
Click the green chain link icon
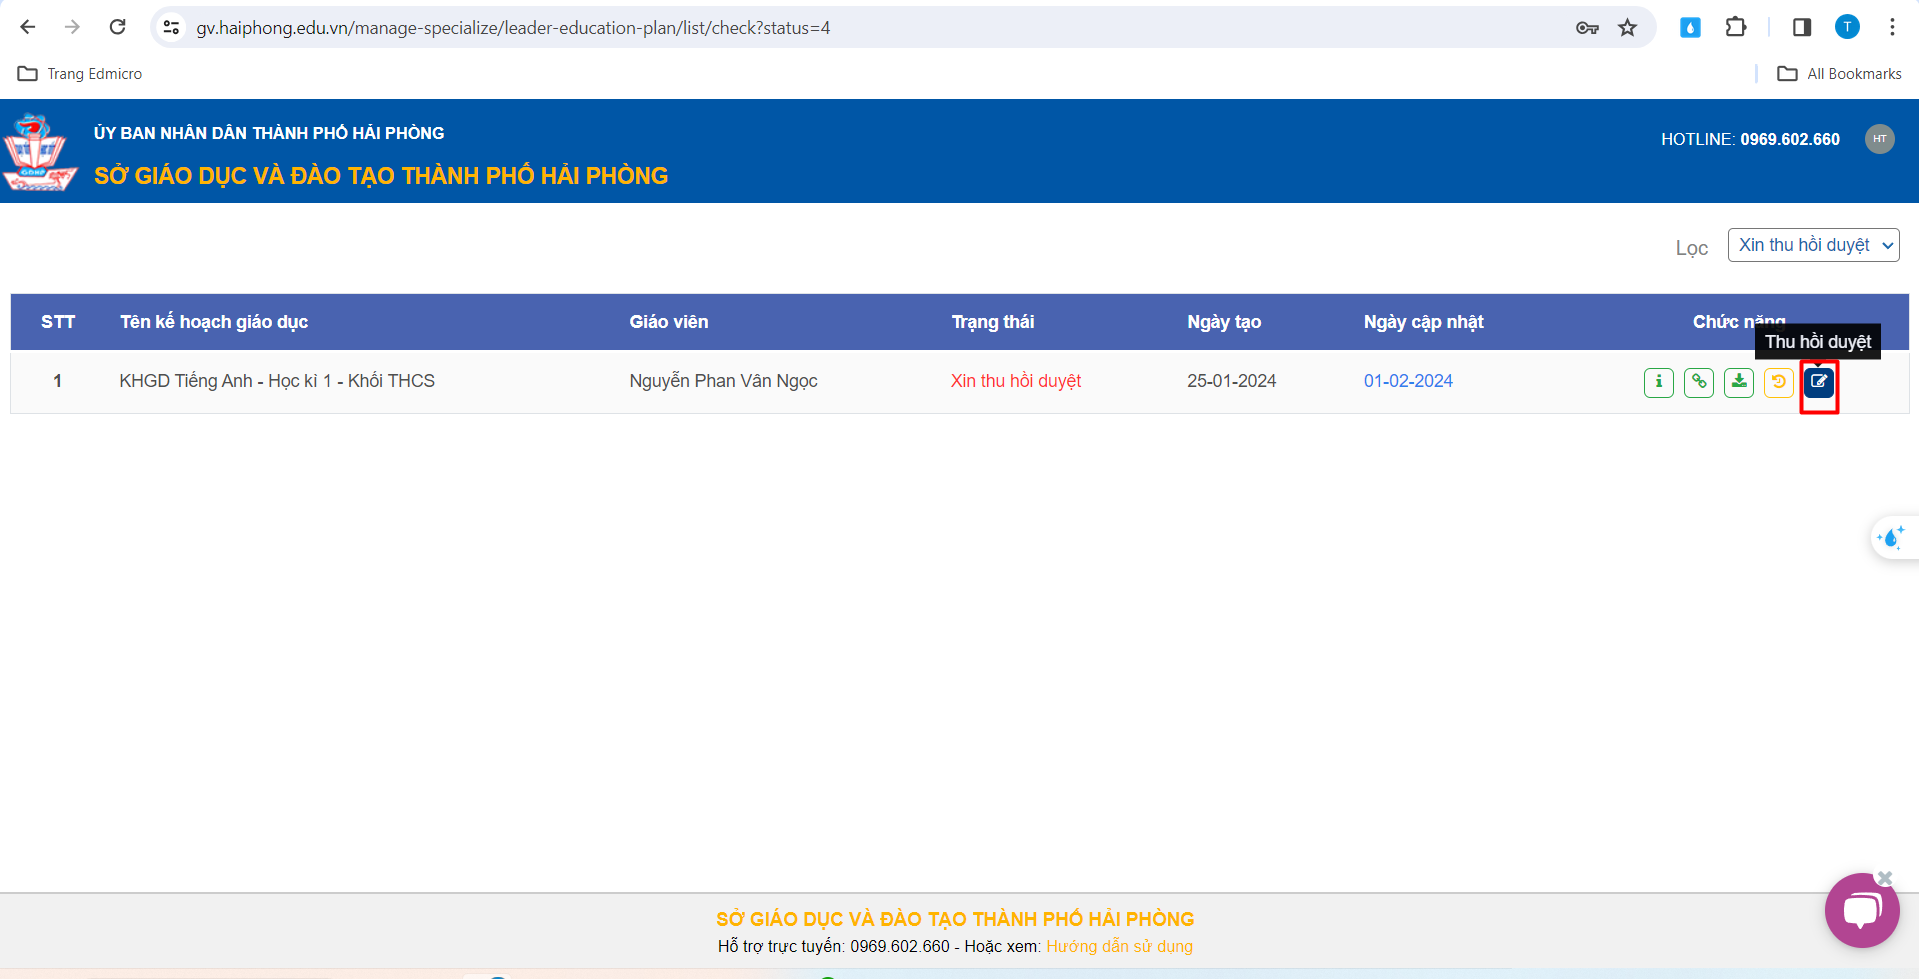[x=1698, y=382]
